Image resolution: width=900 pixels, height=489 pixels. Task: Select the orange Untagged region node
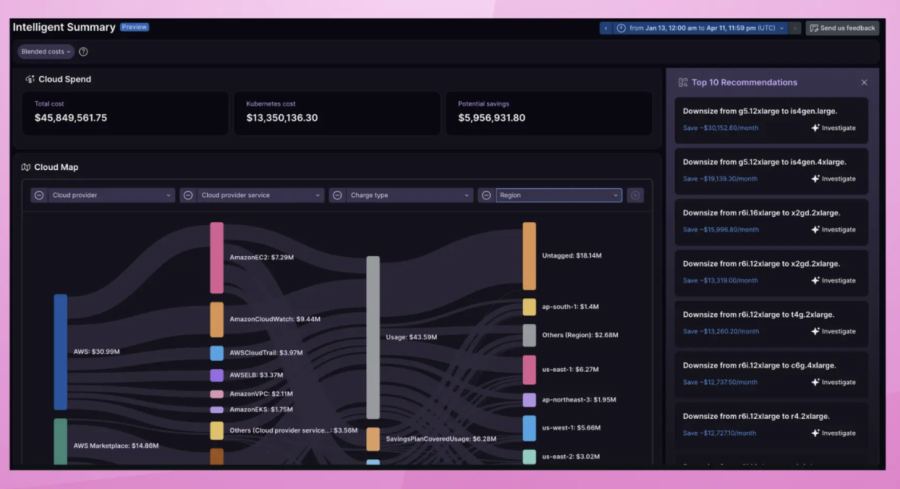(x=529, y=256)
